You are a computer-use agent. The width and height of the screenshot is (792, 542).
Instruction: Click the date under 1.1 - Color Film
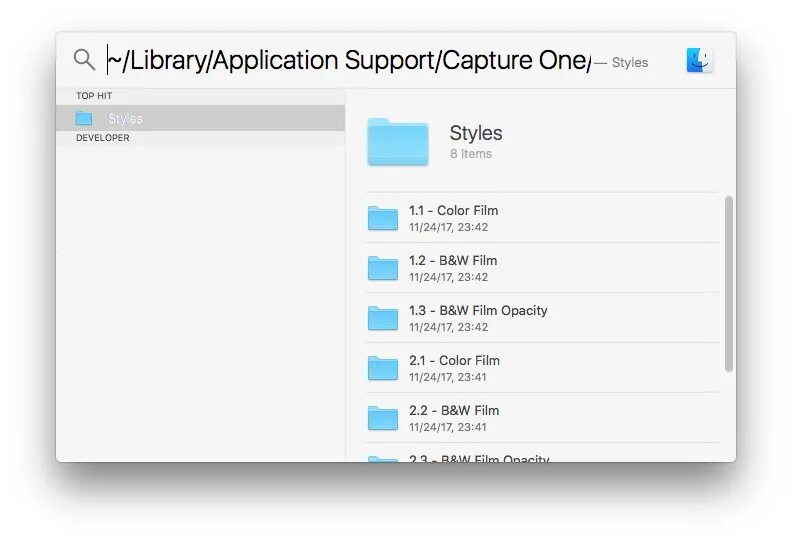tap(449, 227)
